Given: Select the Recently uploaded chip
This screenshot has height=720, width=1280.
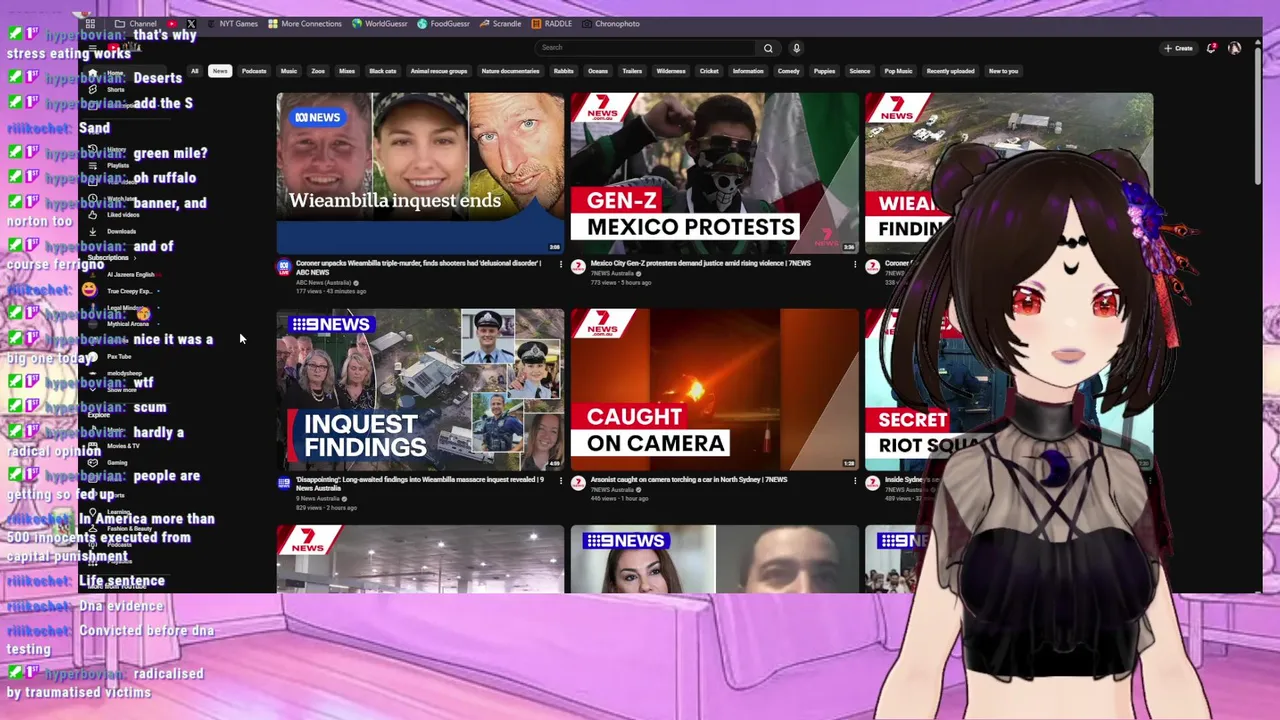Looking at the screenshot, I should click(x=950, y=71).
